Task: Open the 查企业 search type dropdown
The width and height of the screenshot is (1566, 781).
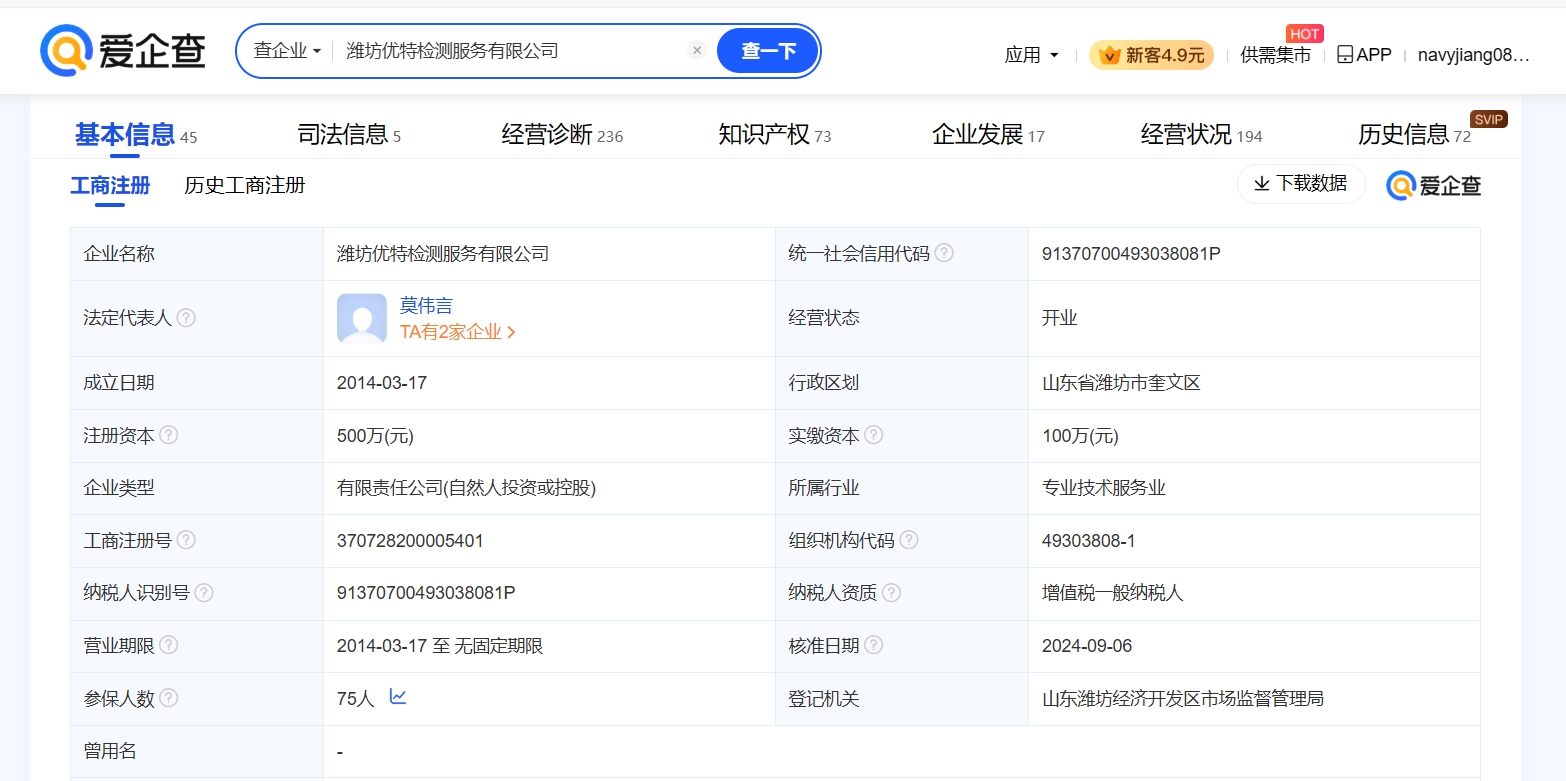Action: (287, 51)
